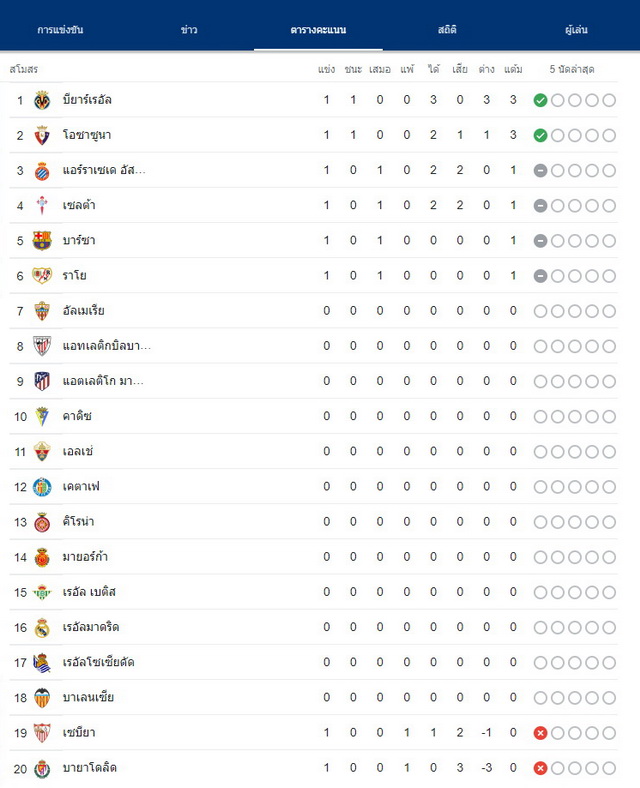Click the Atletico Madrid crest icon
The height and width of the screenshot is (788, 640).
[42, 381]
